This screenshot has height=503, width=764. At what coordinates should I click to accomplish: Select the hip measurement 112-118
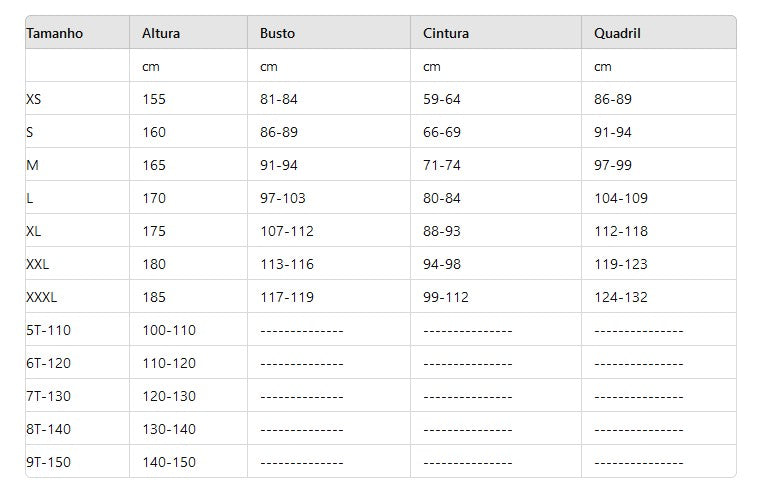[x=621, y=231]
